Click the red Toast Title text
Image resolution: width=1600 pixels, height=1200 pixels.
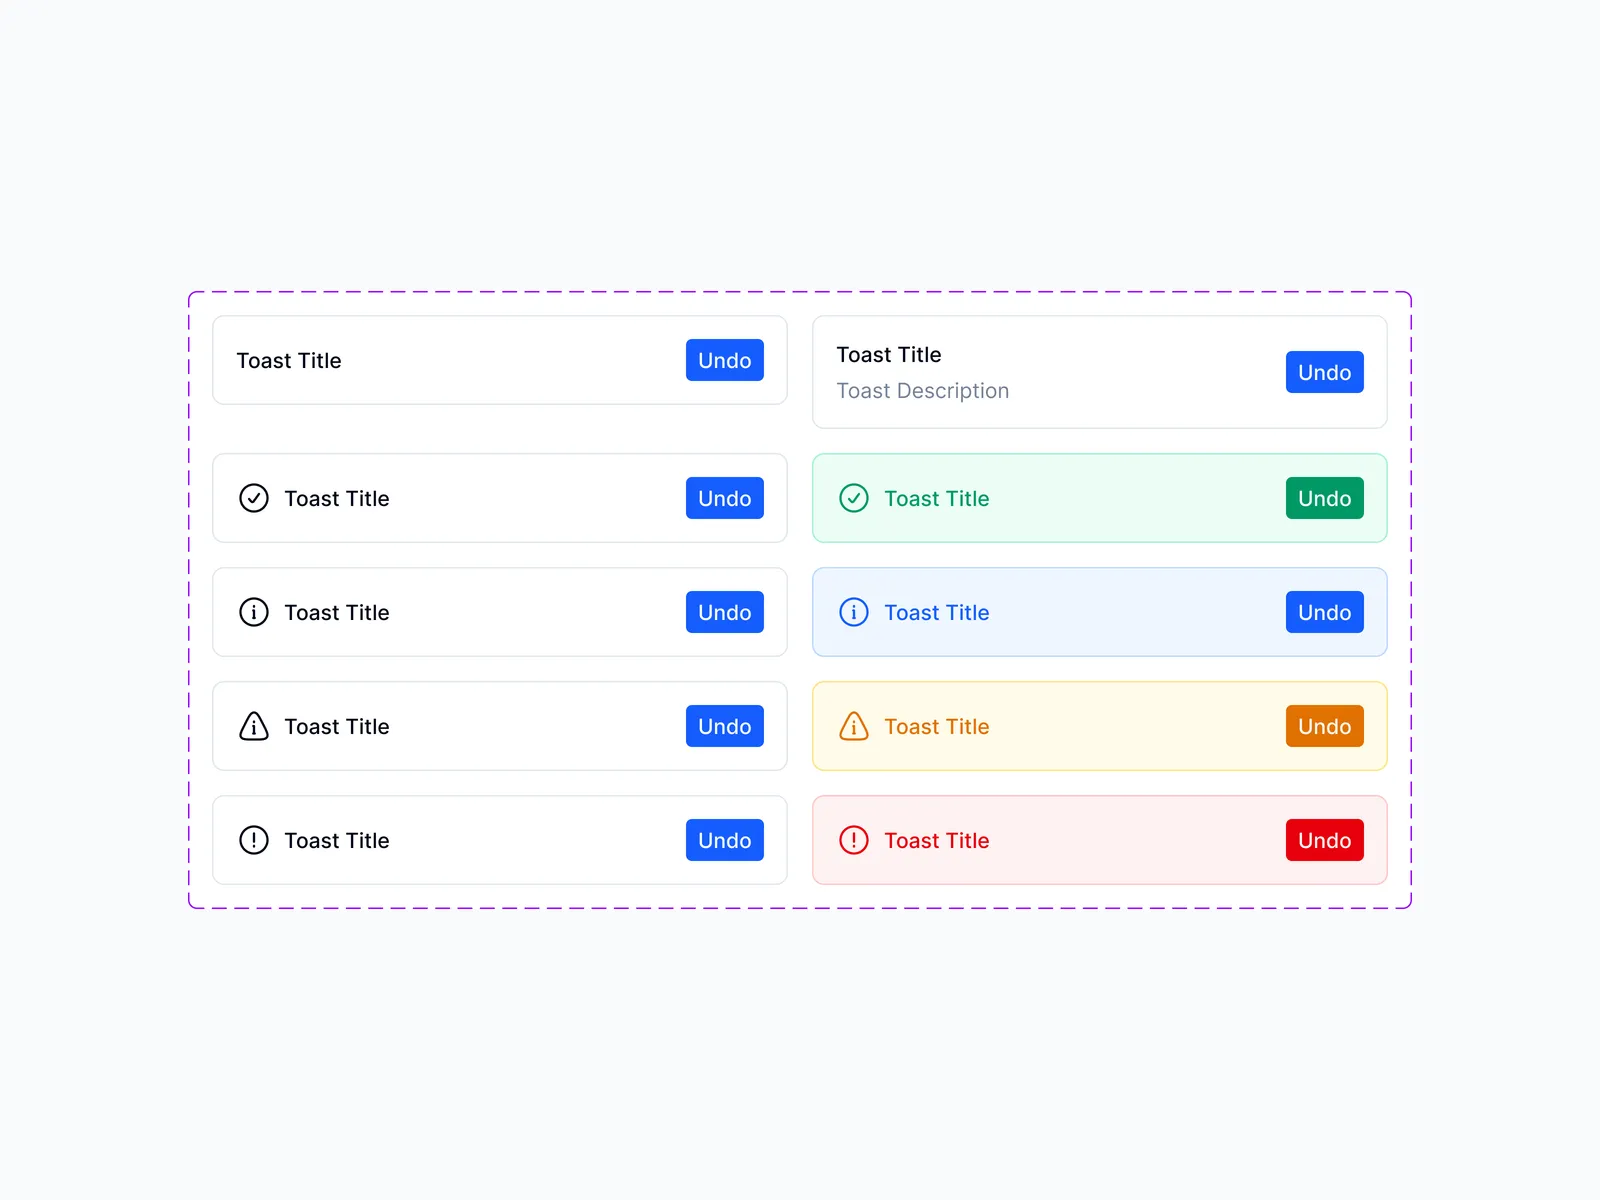(936, 841)
